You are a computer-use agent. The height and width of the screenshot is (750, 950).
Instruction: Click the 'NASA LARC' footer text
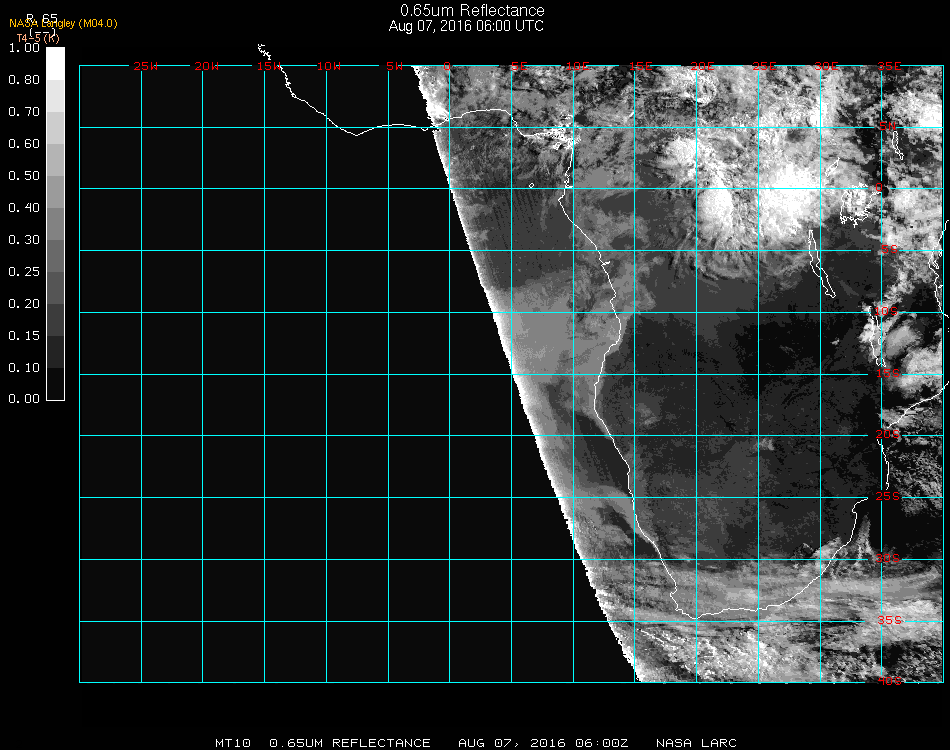697,743
